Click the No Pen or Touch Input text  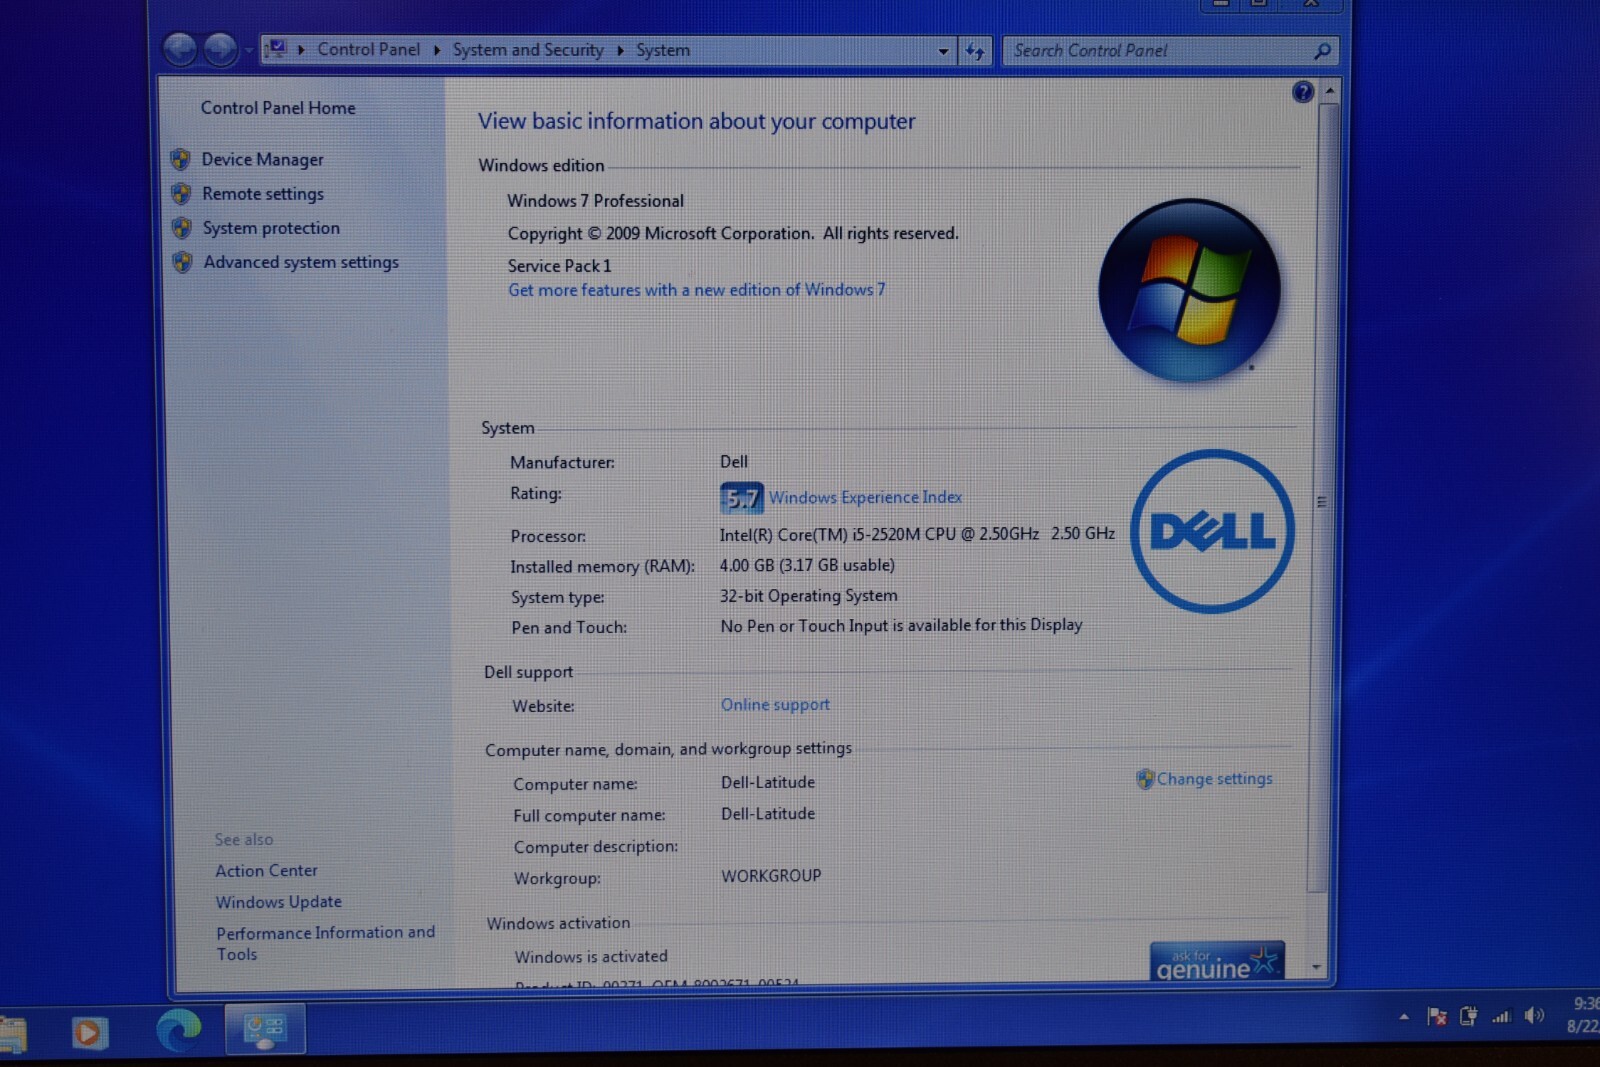pos(901,625)
